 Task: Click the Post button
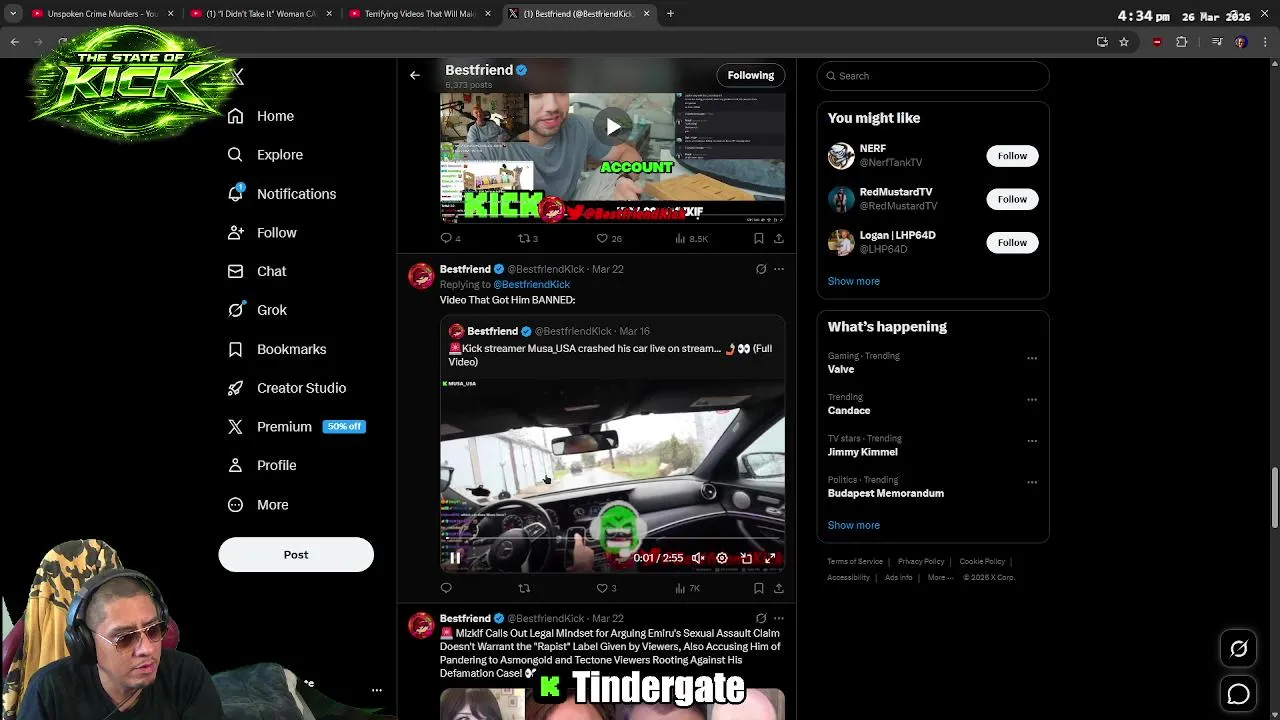tap(296, 555)
